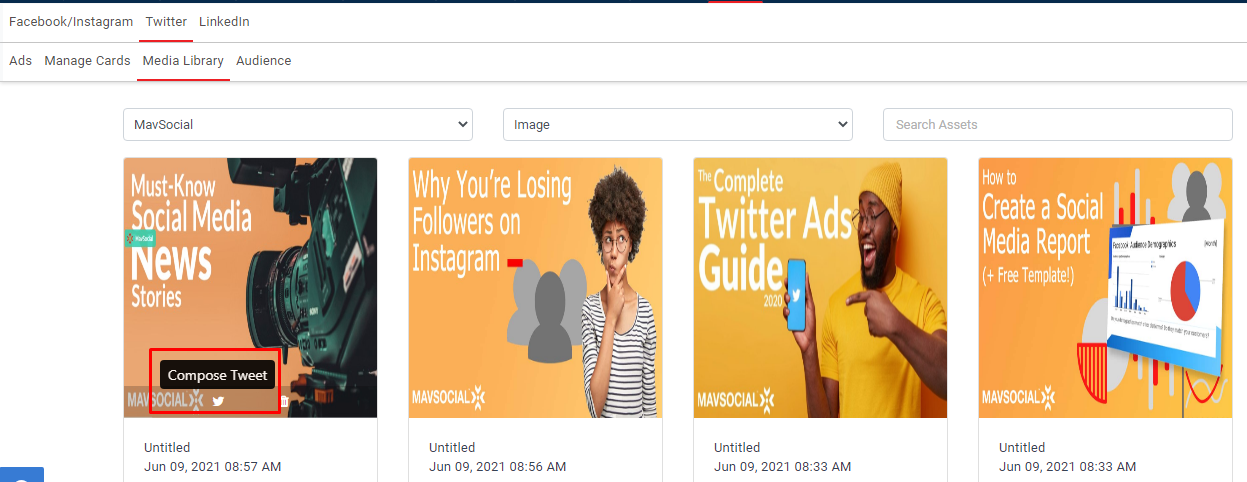Click the blue help widget at bottom-left
This screenshot has height=482, width=1247.
tap(22, 476)
